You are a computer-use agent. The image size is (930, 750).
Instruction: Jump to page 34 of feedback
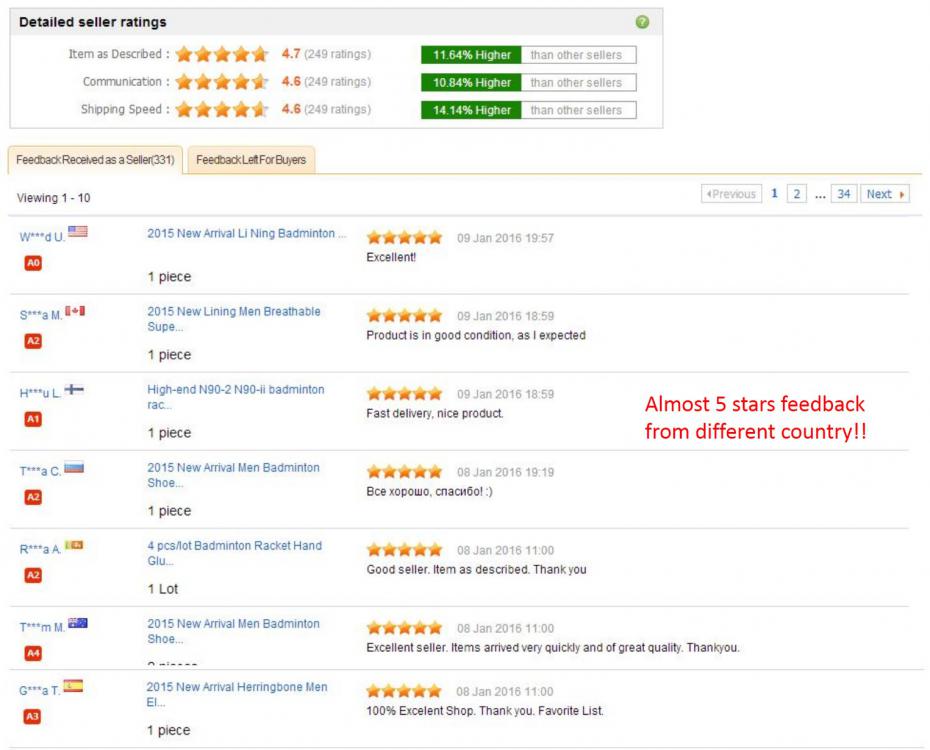[x=843, y=194]
